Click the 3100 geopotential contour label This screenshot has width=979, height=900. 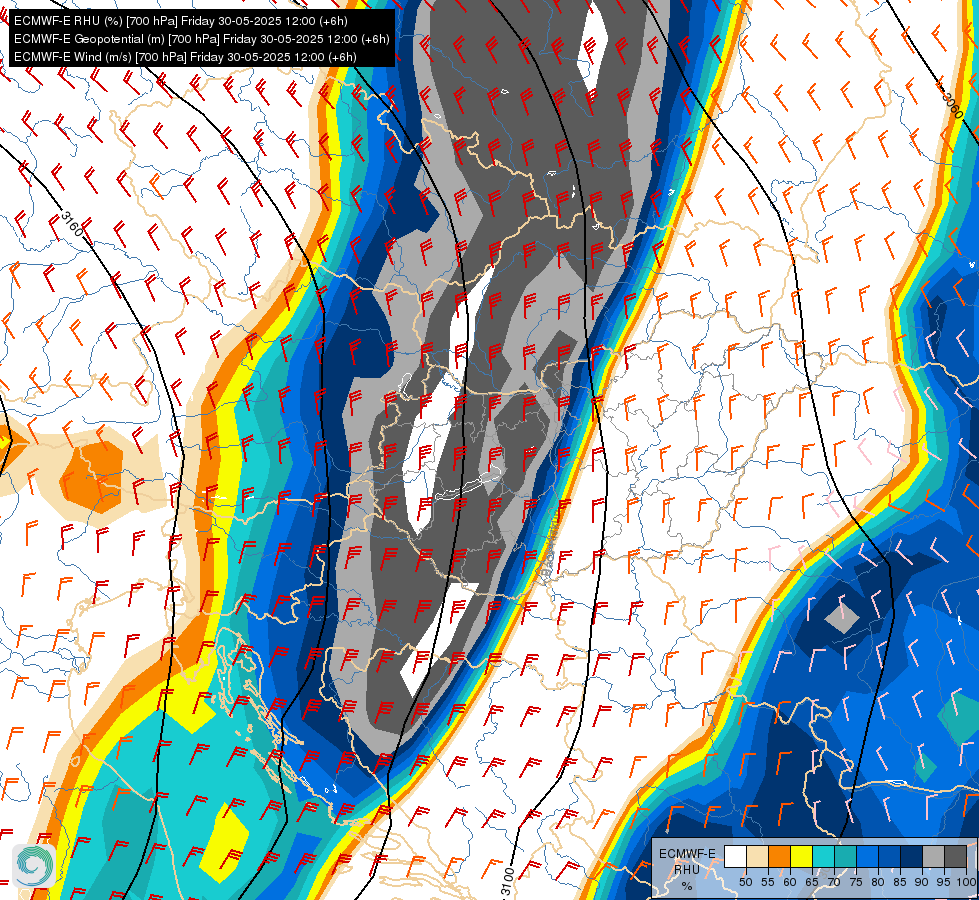508,881
